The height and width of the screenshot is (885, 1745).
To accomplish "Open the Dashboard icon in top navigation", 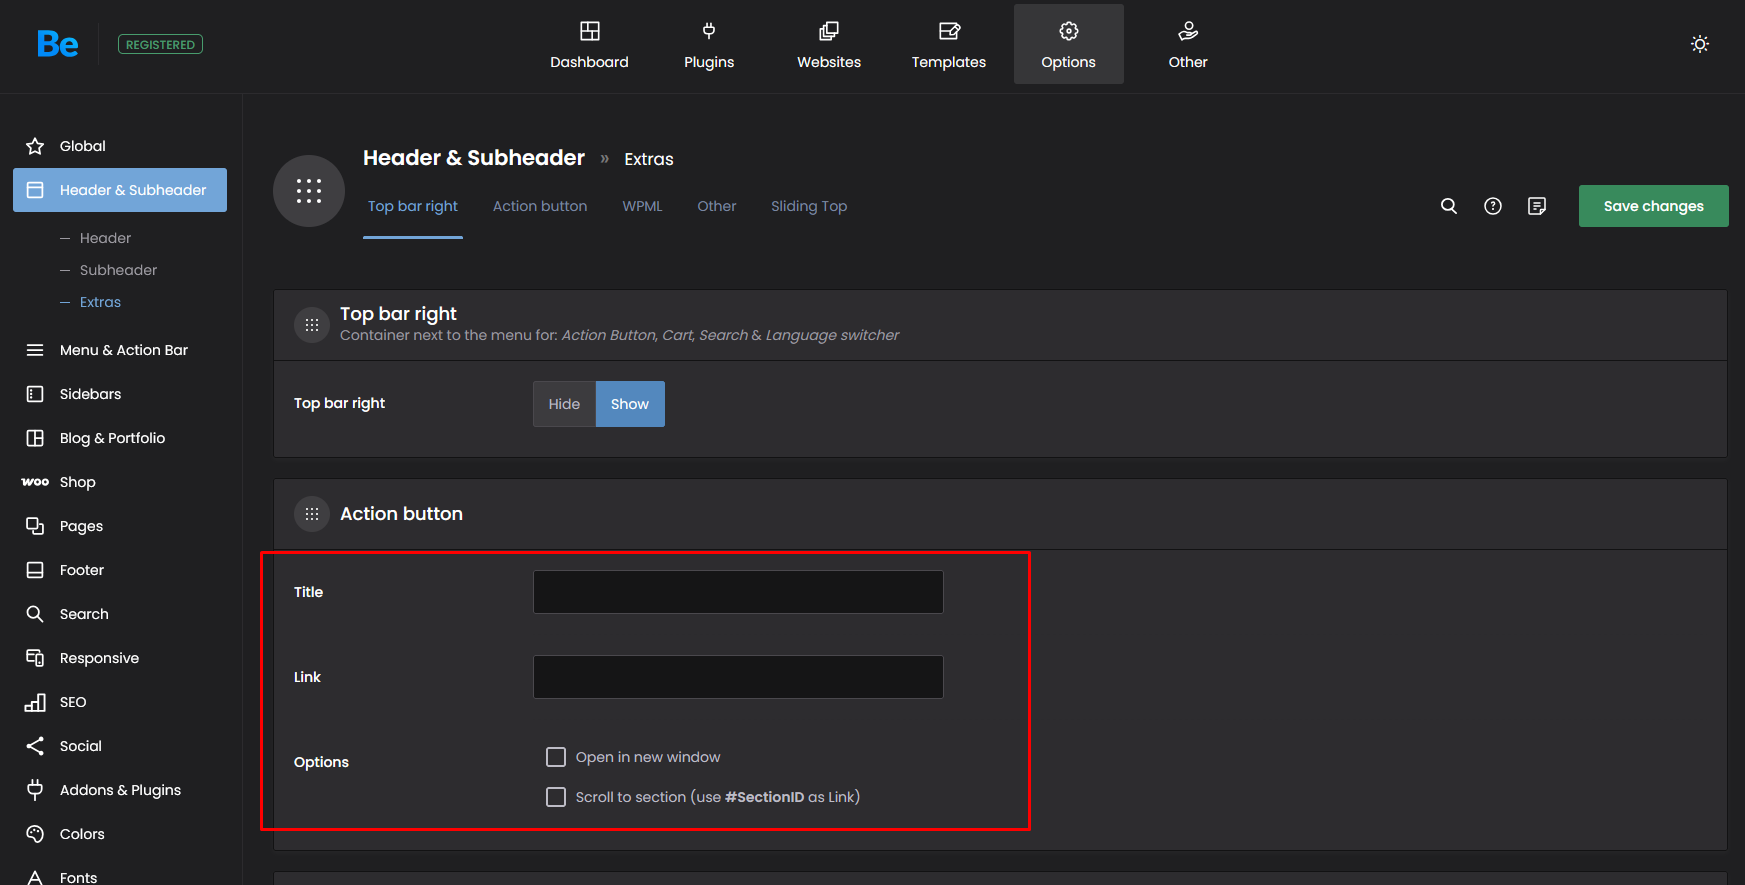I will (x=589, y=32).
